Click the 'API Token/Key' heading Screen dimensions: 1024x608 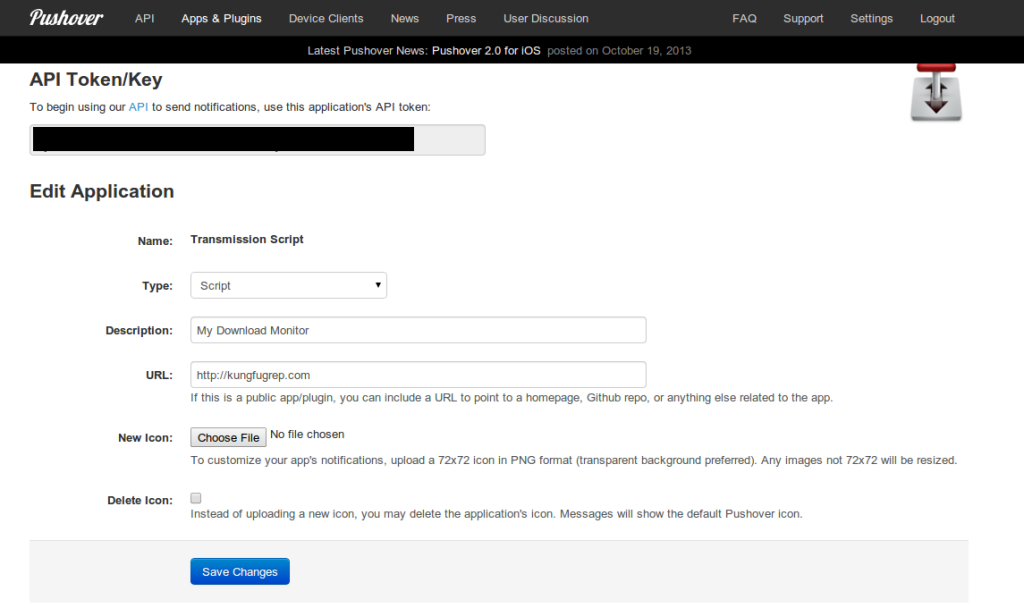96,80
